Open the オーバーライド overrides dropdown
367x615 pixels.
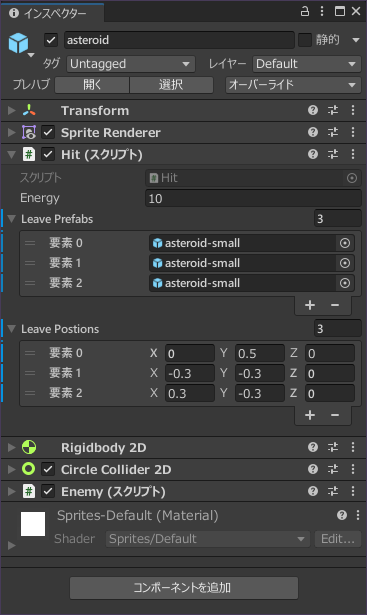pos(293,85)
